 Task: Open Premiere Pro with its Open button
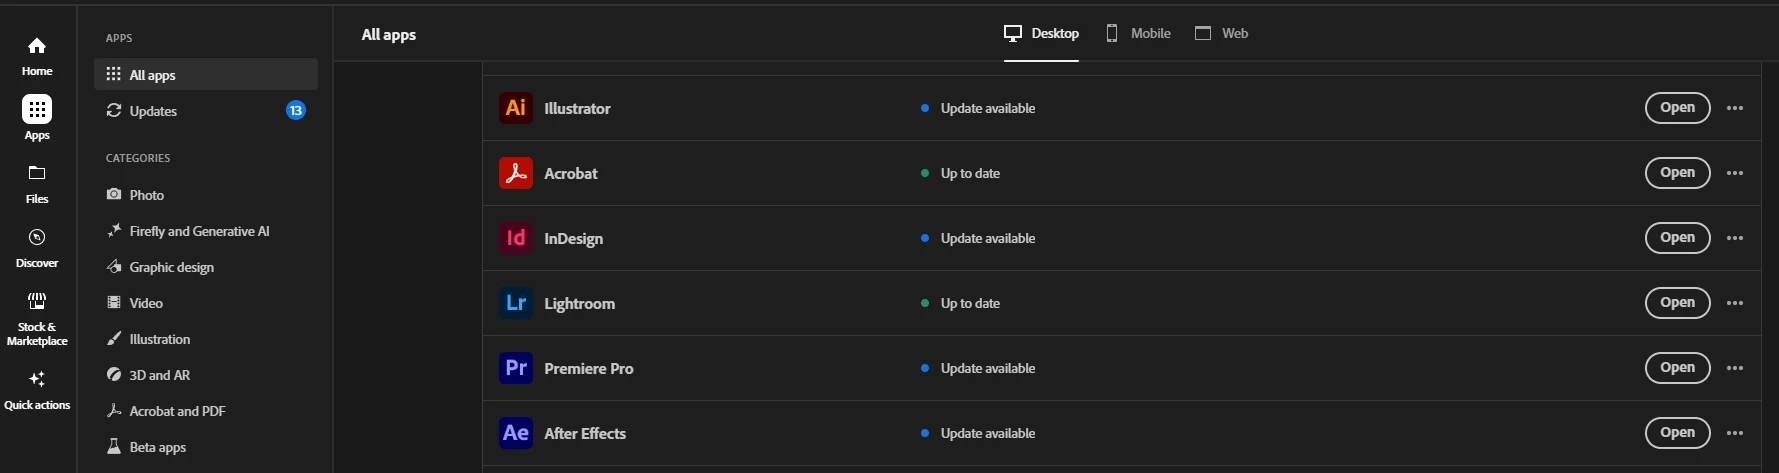[x=1678, y=368]
